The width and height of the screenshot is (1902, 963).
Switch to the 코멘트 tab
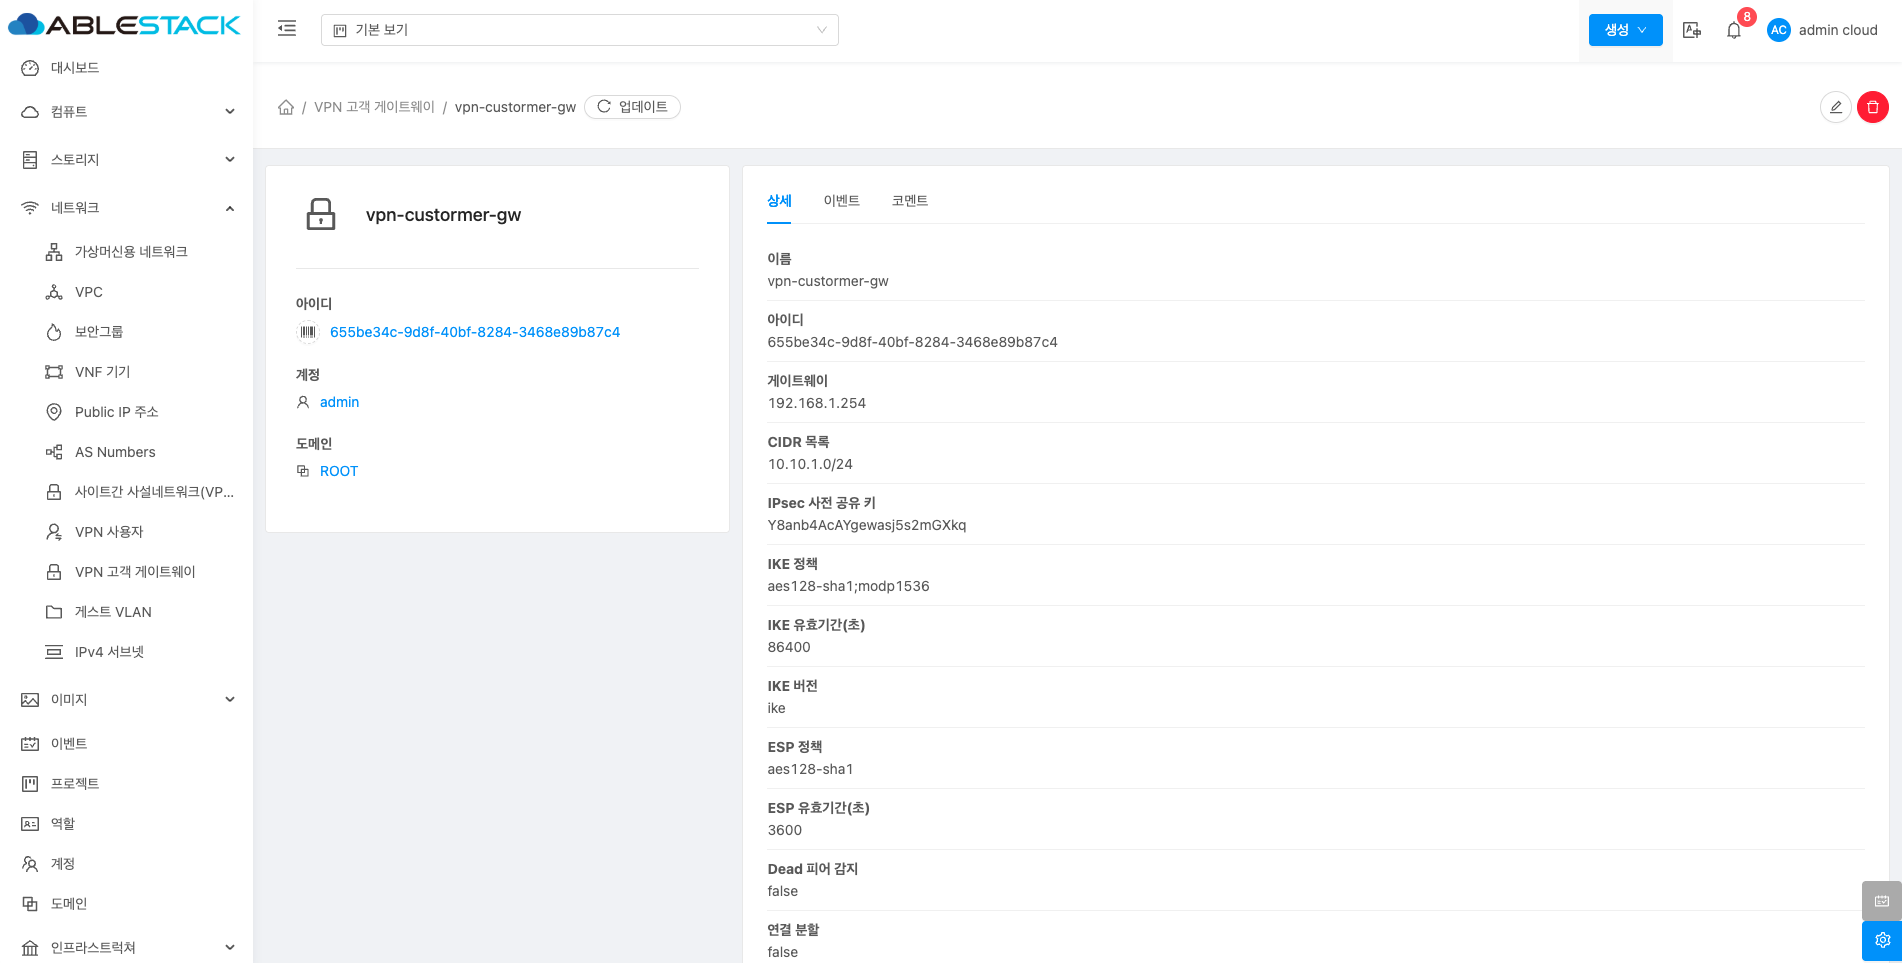(x=909, y=201)
